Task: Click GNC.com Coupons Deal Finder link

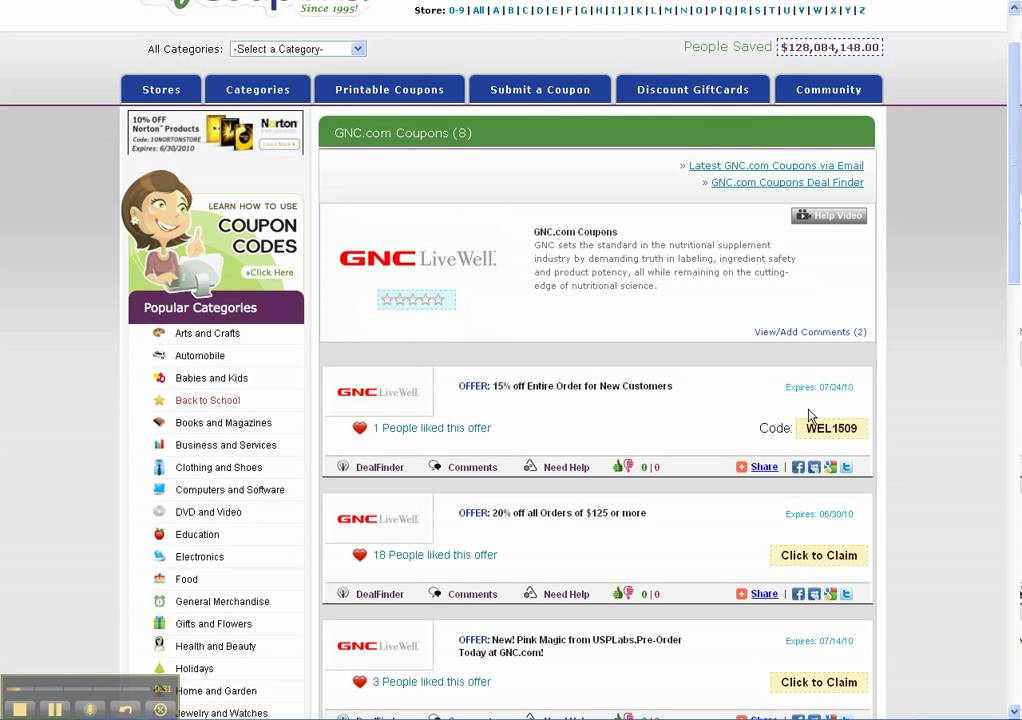Action: (x=787, y=182)
